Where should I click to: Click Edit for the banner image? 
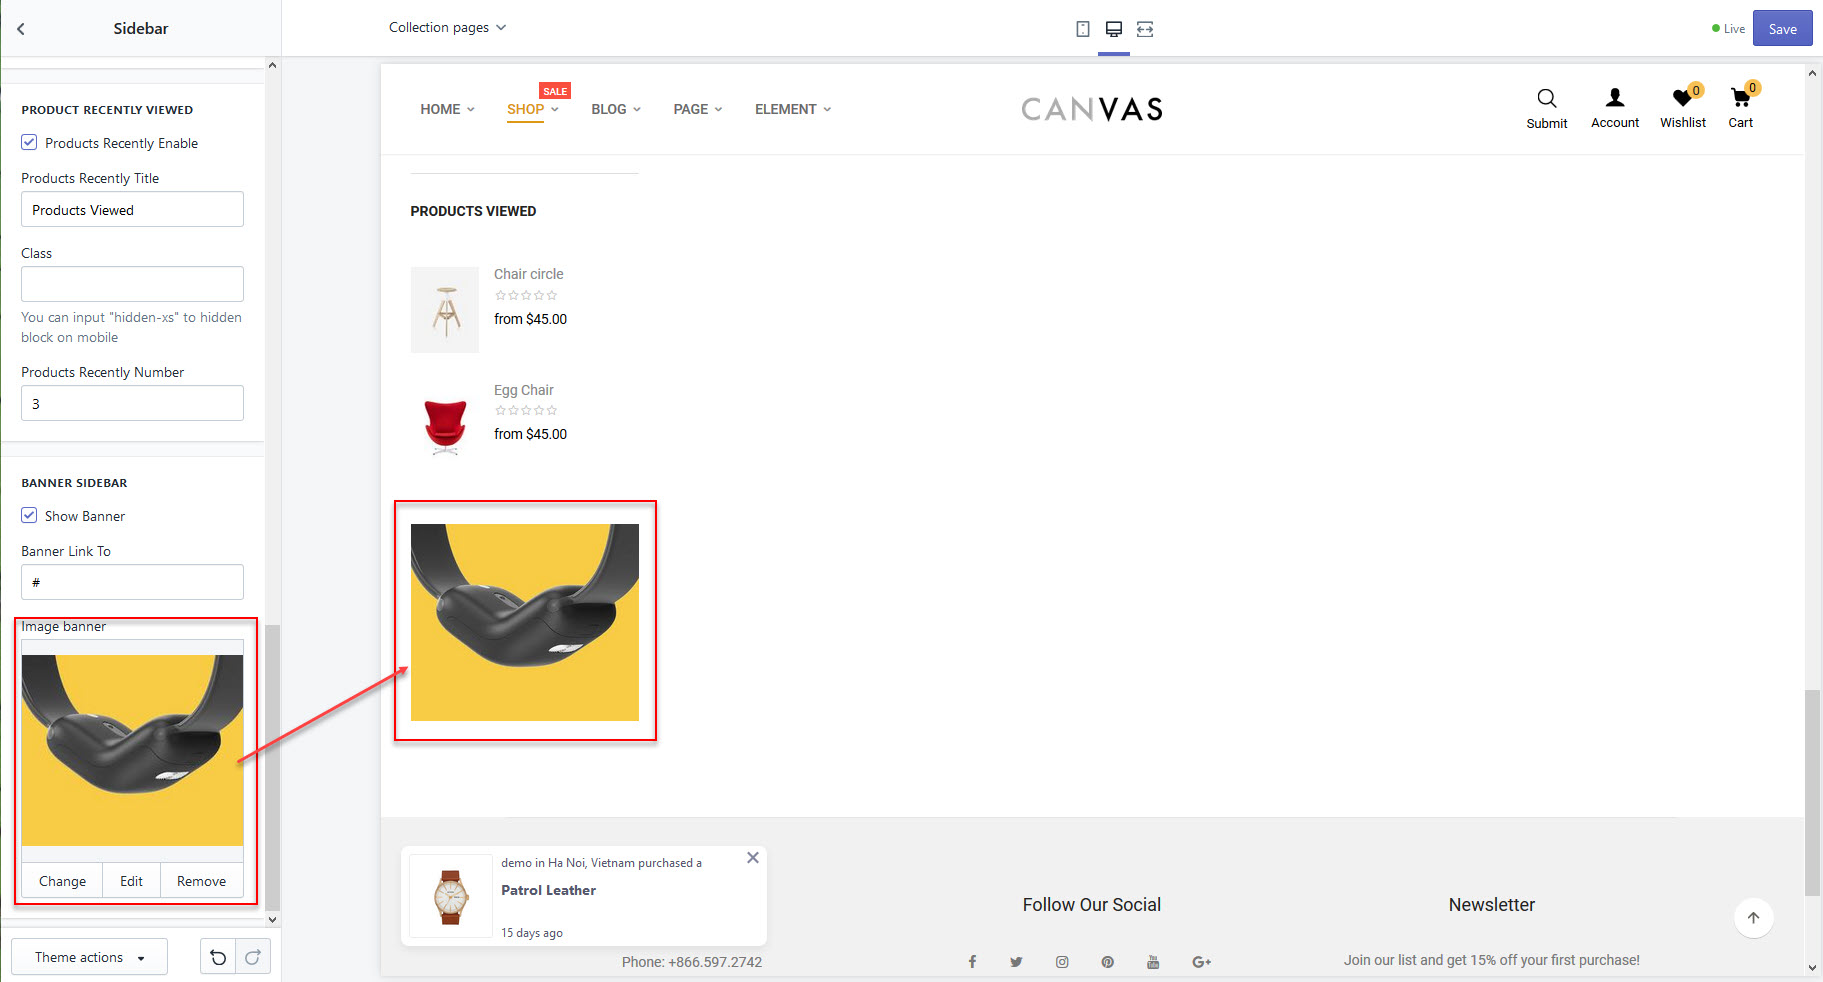(131, 881)
